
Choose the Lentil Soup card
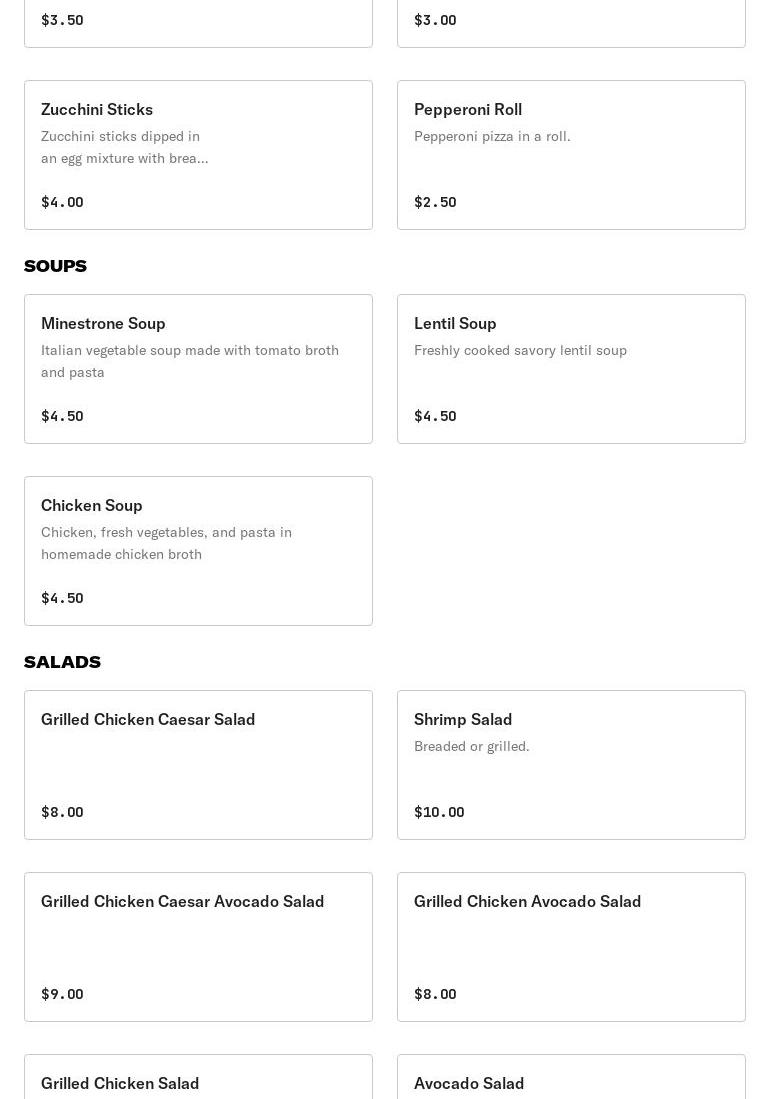(x=571, y=369)
